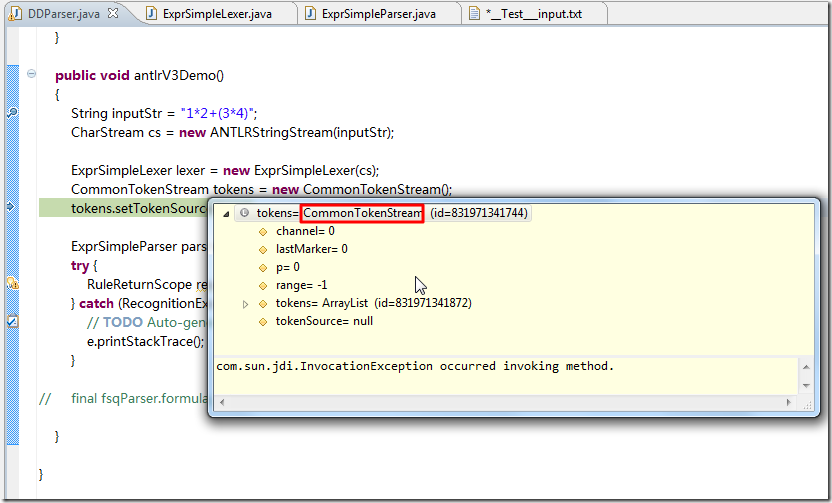This screenshot has width=832, height=503.
Task: Click the detail pane scroll down arrow
Action: coord(806,386)
